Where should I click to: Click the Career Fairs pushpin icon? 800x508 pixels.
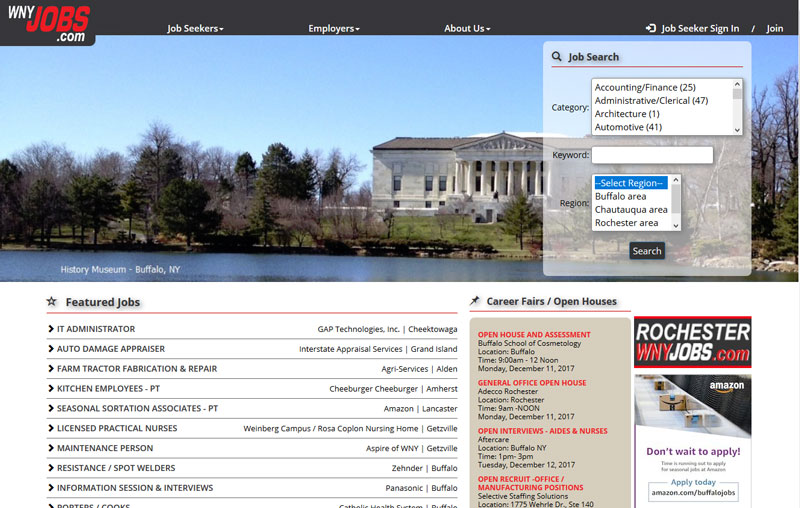tap(475, 300)
